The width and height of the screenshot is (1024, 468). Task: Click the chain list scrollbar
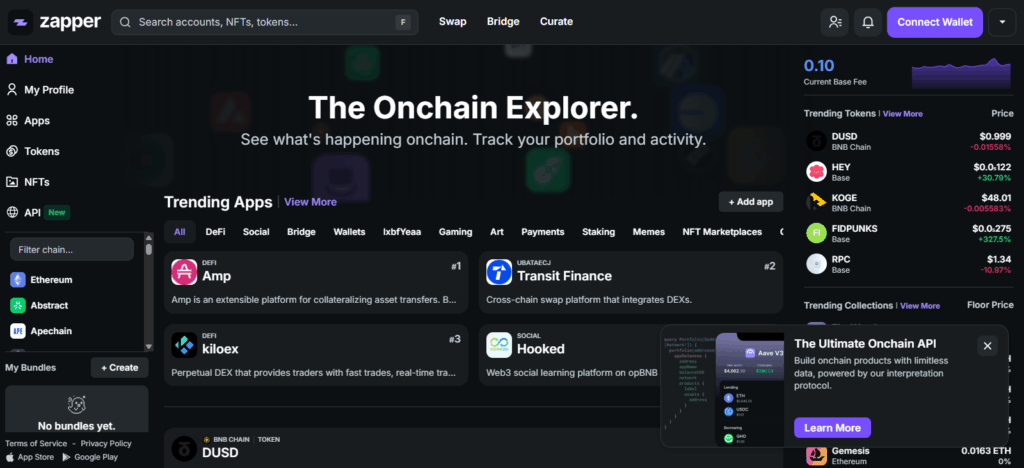149,250
